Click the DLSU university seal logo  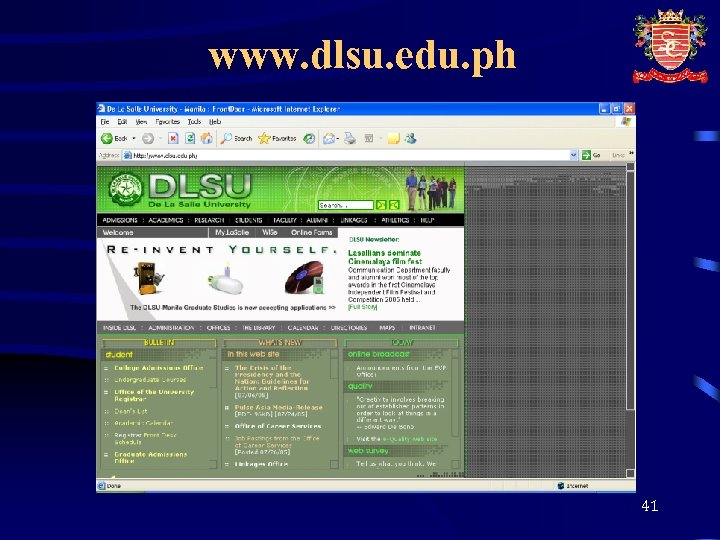(x=125, y=189)
